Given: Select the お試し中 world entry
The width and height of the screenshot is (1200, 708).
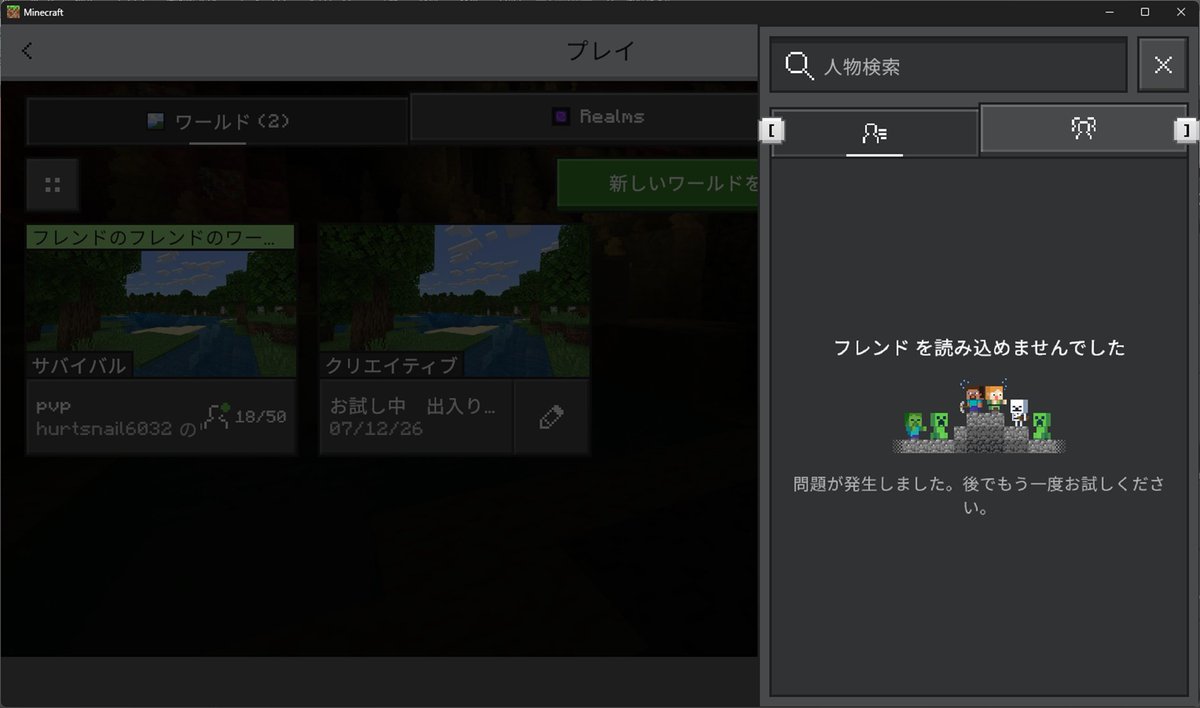Looking at the screenshot, I should [x=416, y=417].
